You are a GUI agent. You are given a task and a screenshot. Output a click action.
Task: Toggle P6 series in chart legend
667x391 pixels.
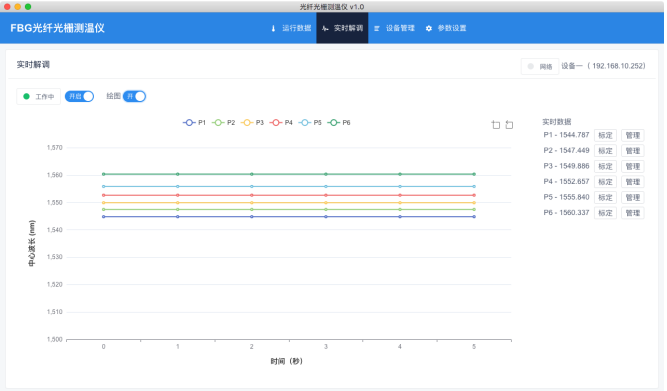click(339, 123)
